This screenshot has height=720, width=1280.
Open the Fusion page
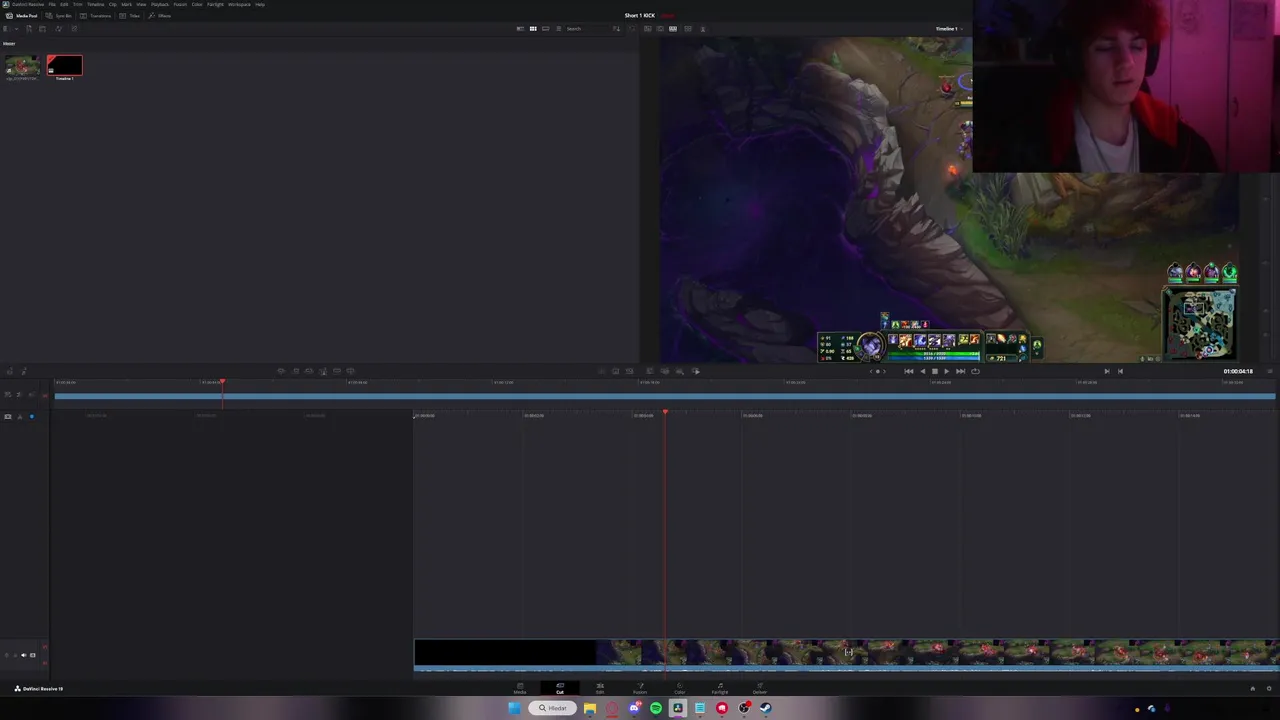(x=640, y=689)
